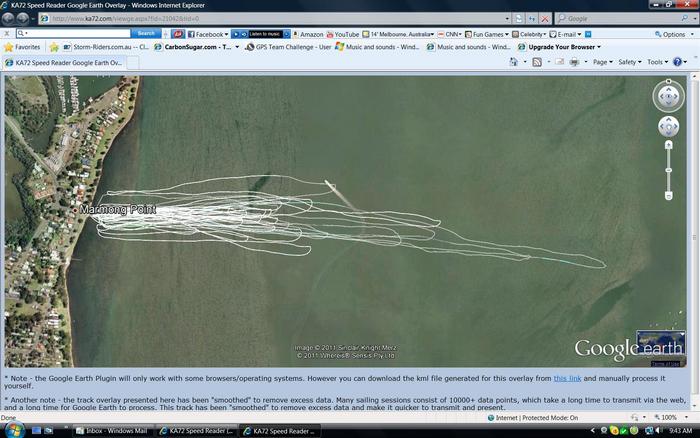Open the Tools dropdown menu
Image resolution: width=700 pixels, height=438 pixels.
click(x=657, y=62)
